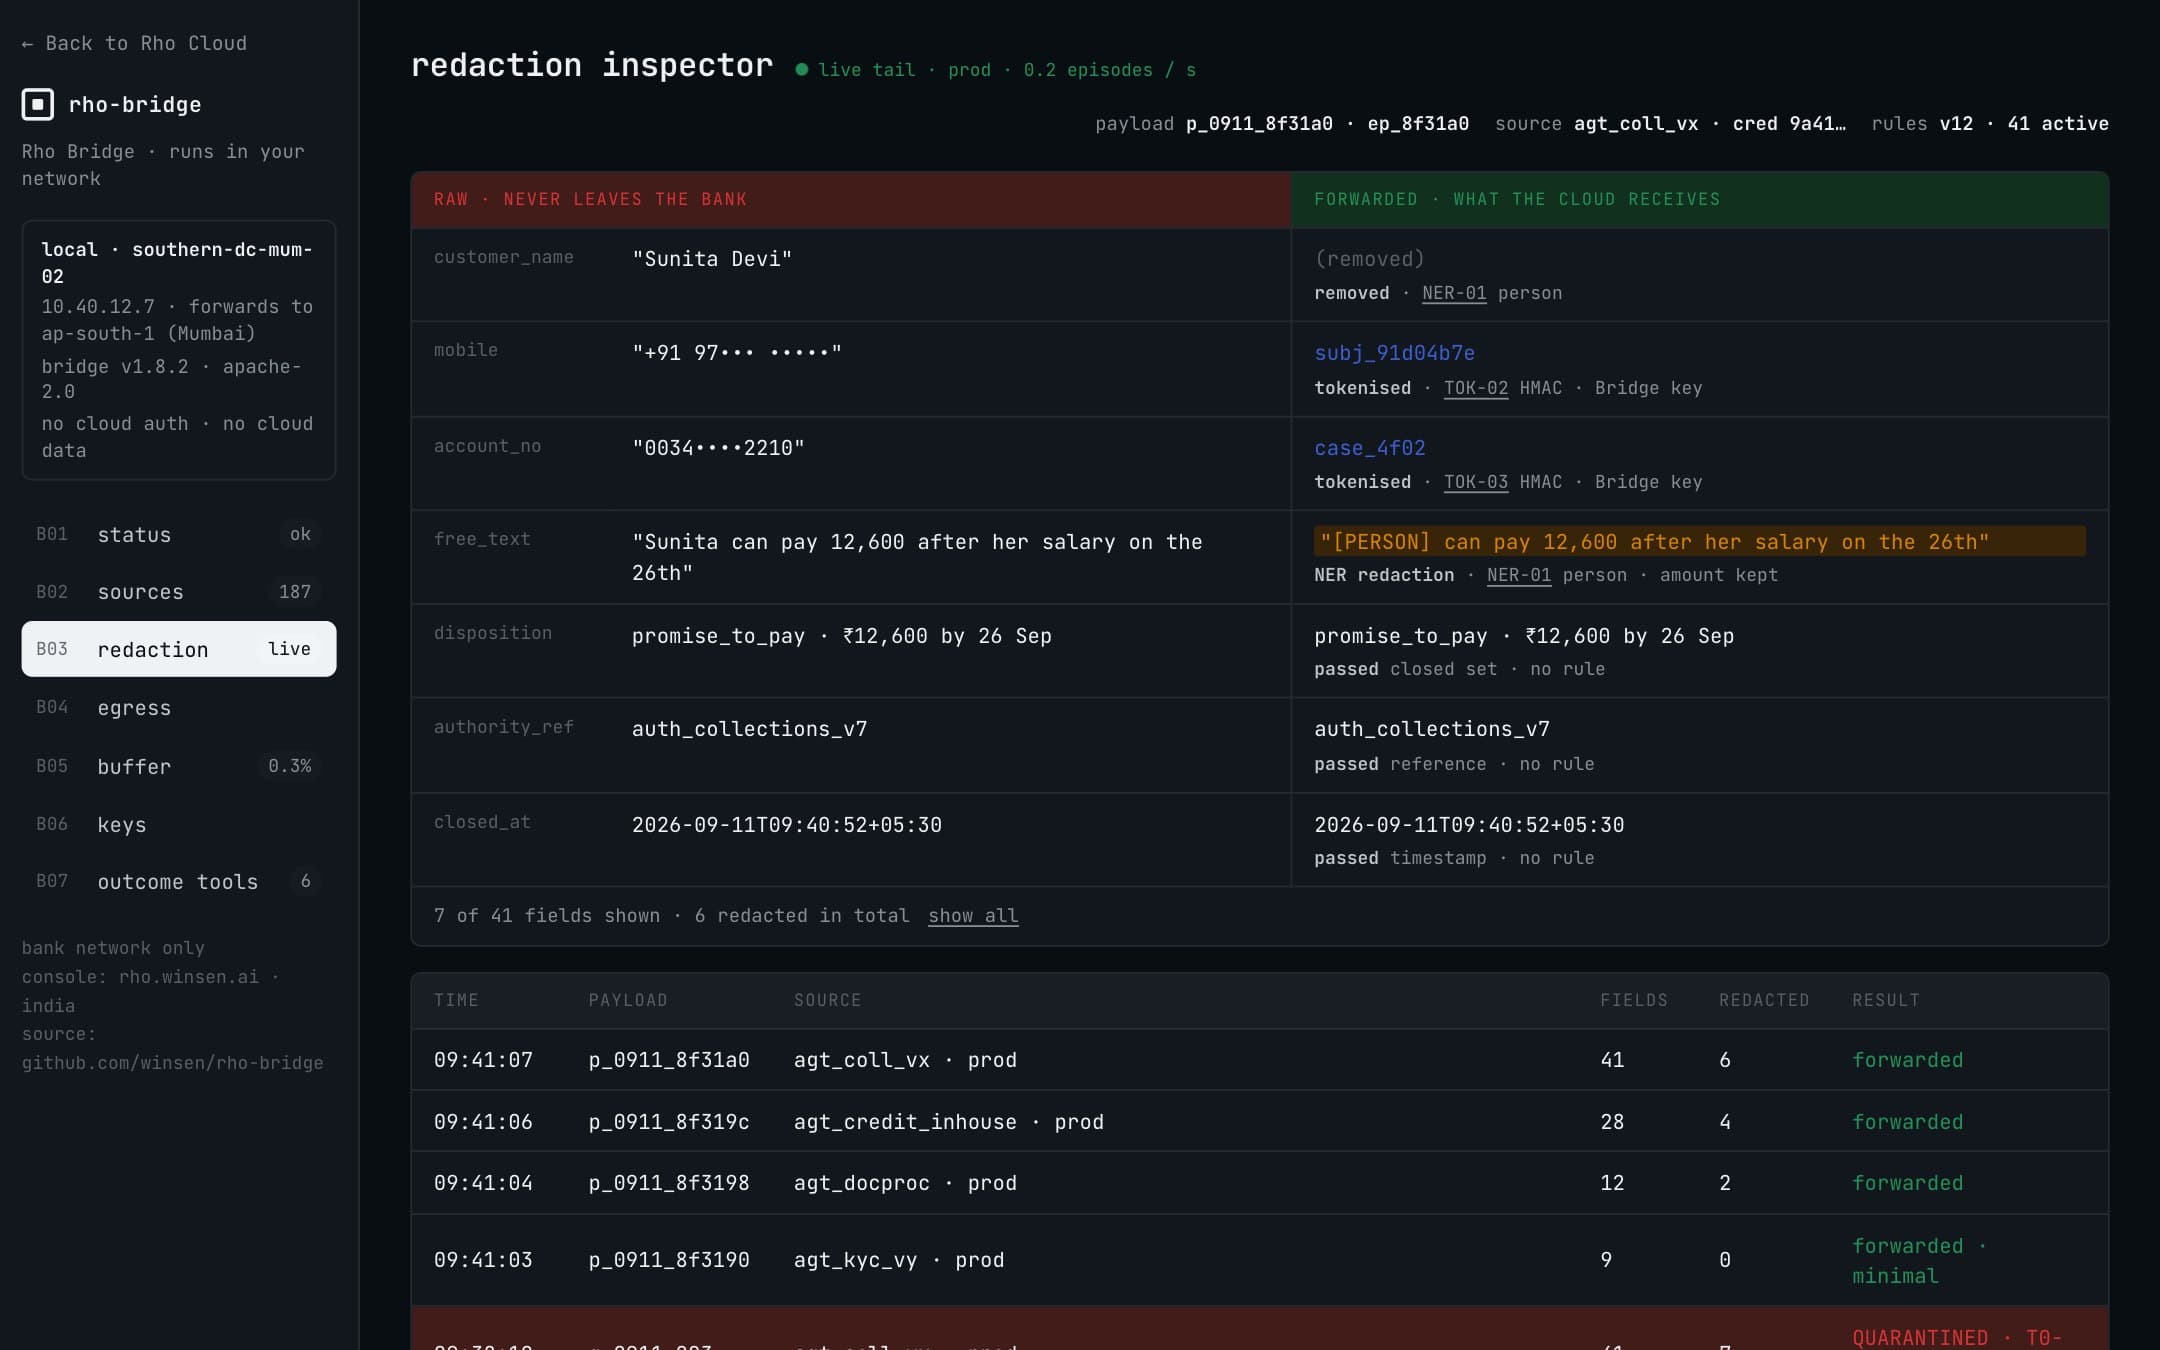Click the raw auth_collections_v7 value
The width and height of the screenshot is (2160, 1350).
click(749, 729)
